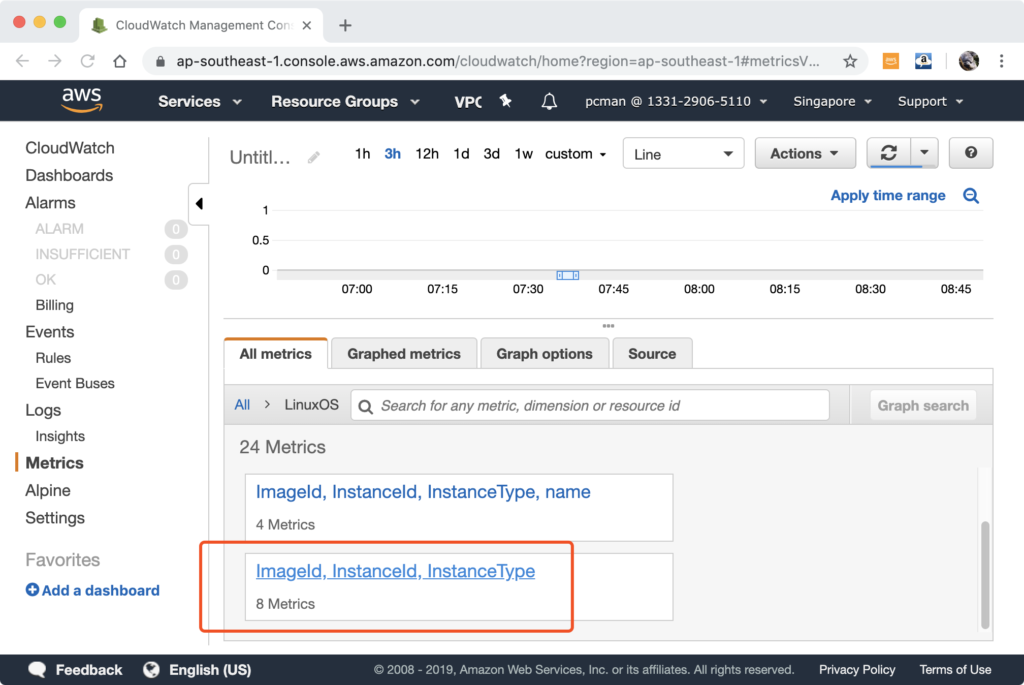The image size is (1024, 685).
Task: Navigate back in the browser
Action: pos(23,61)
